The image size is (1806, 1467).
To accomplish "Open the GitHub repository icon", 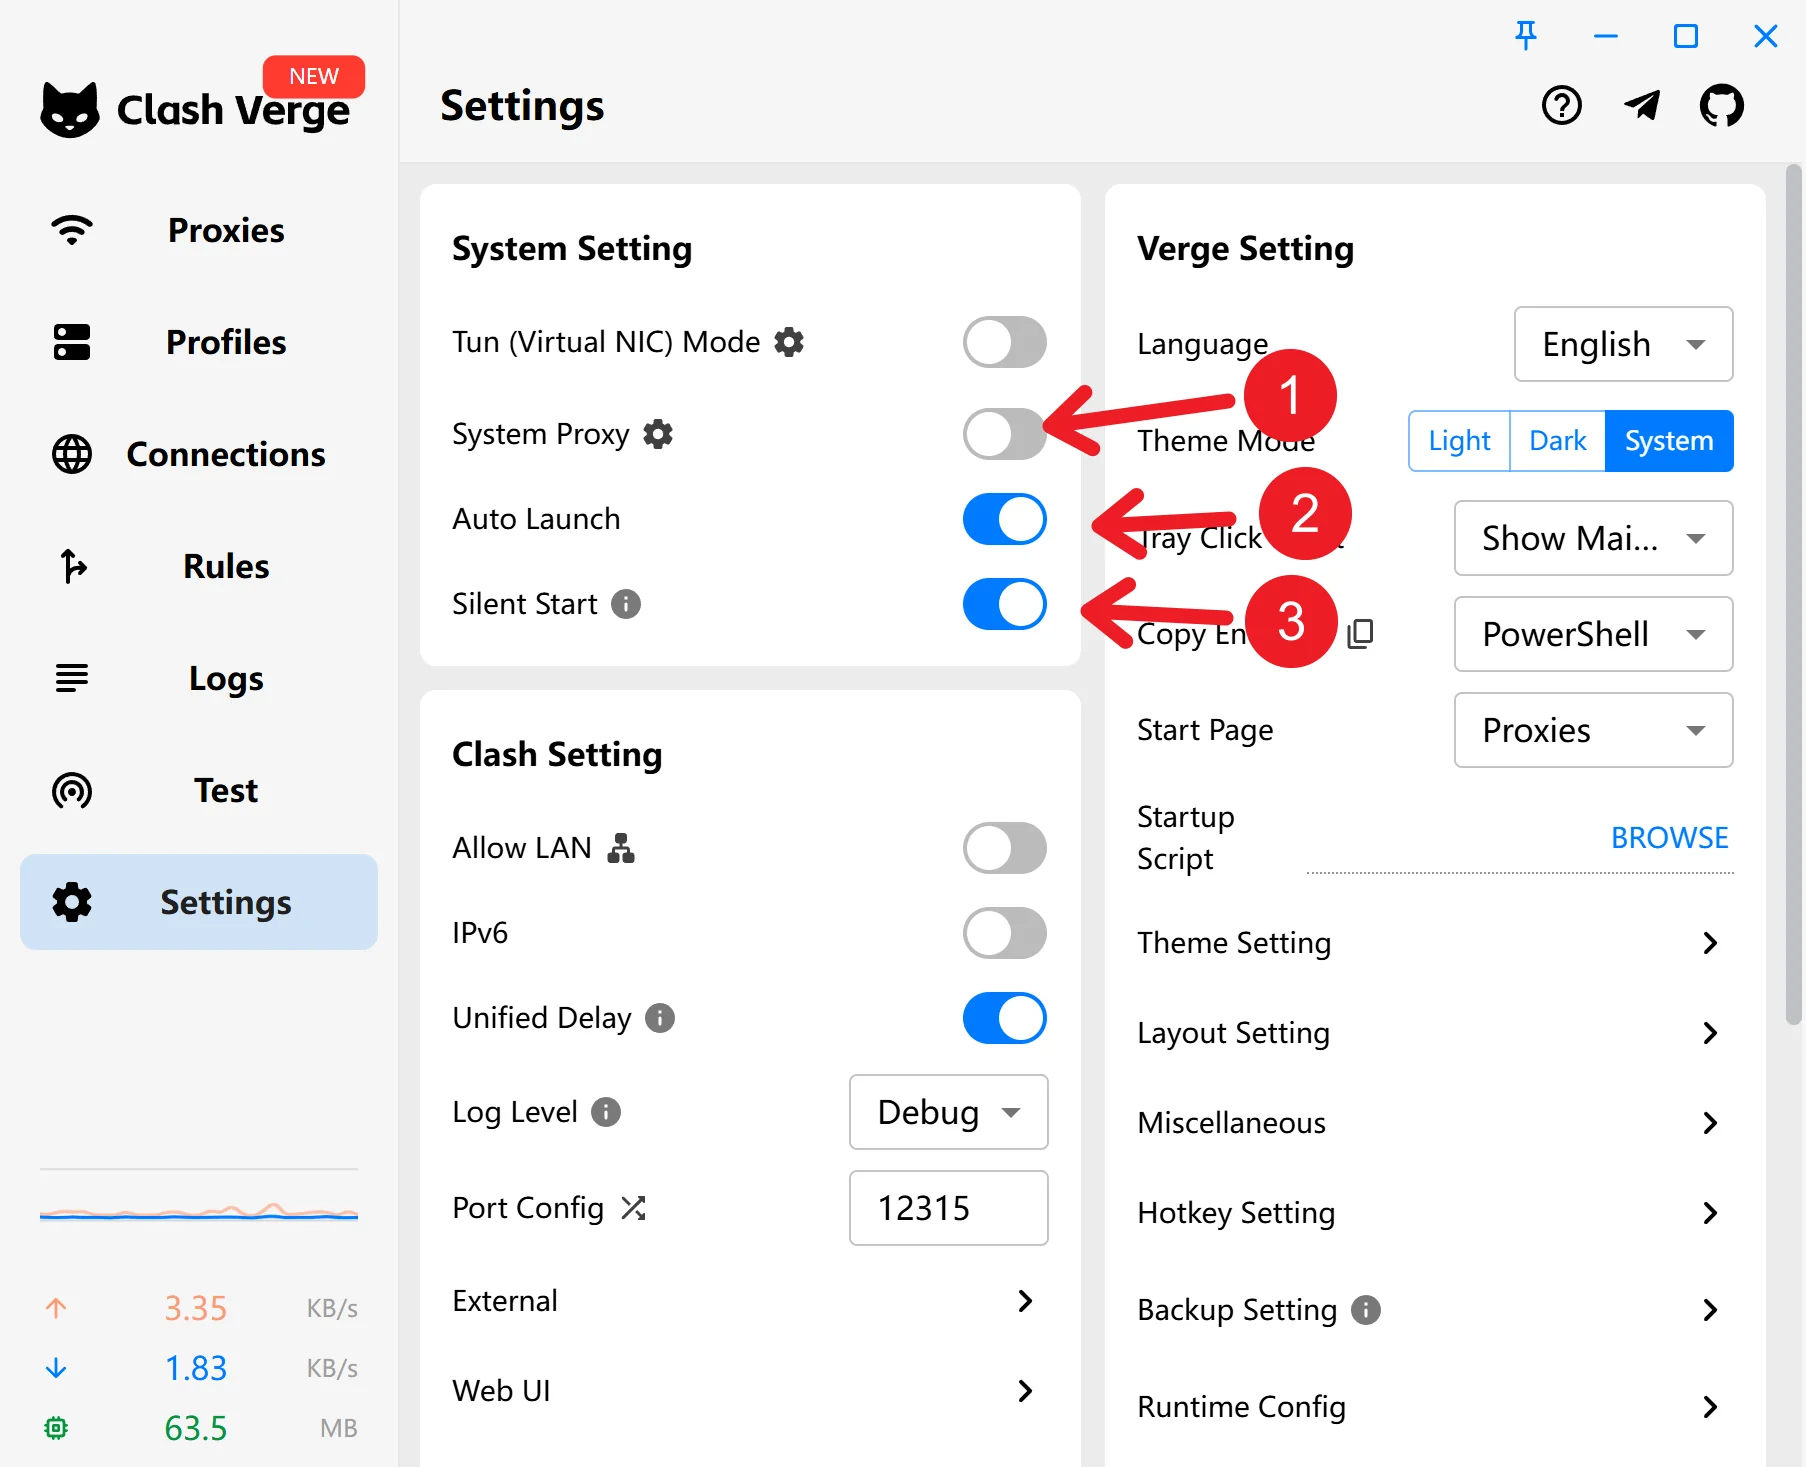I will point(1721,105).
